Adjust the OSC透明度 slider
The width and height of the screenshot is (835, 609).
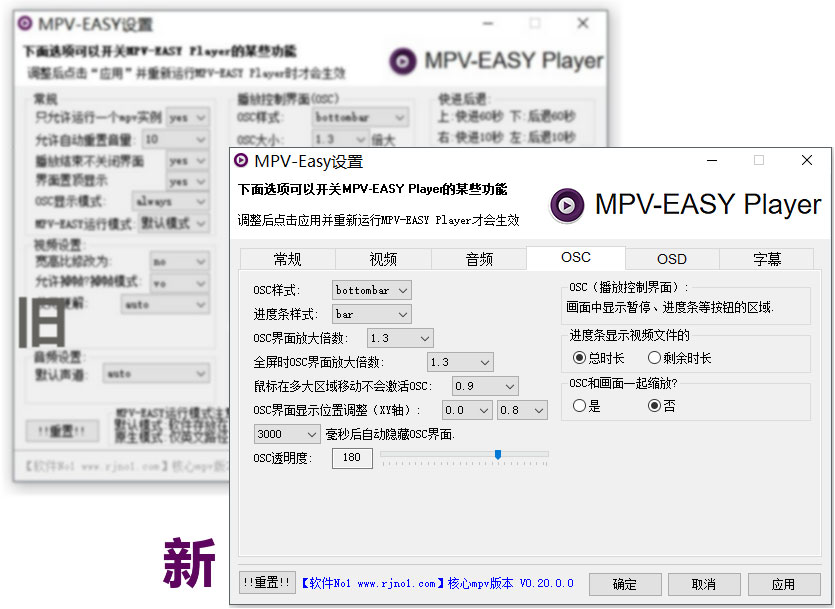[x=497, y=455]
